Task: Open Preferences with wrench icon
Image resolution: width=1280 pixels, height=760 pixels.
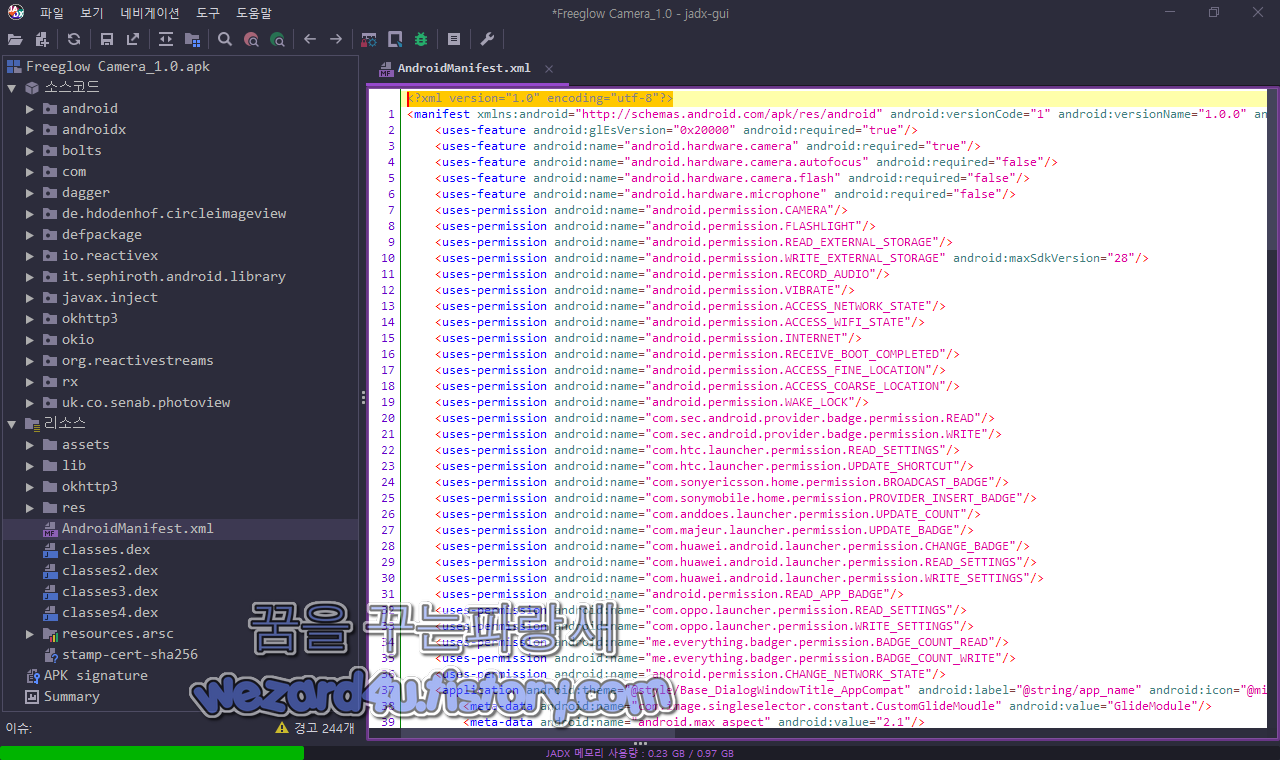Action: coord(487,39)
